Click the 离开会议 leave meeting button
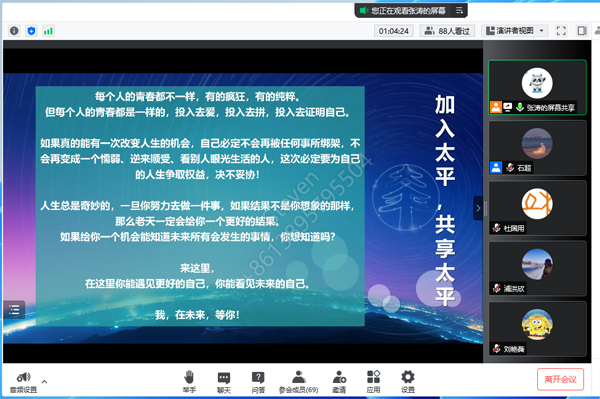The image size is (600, 399). click(x=560, y=379)
